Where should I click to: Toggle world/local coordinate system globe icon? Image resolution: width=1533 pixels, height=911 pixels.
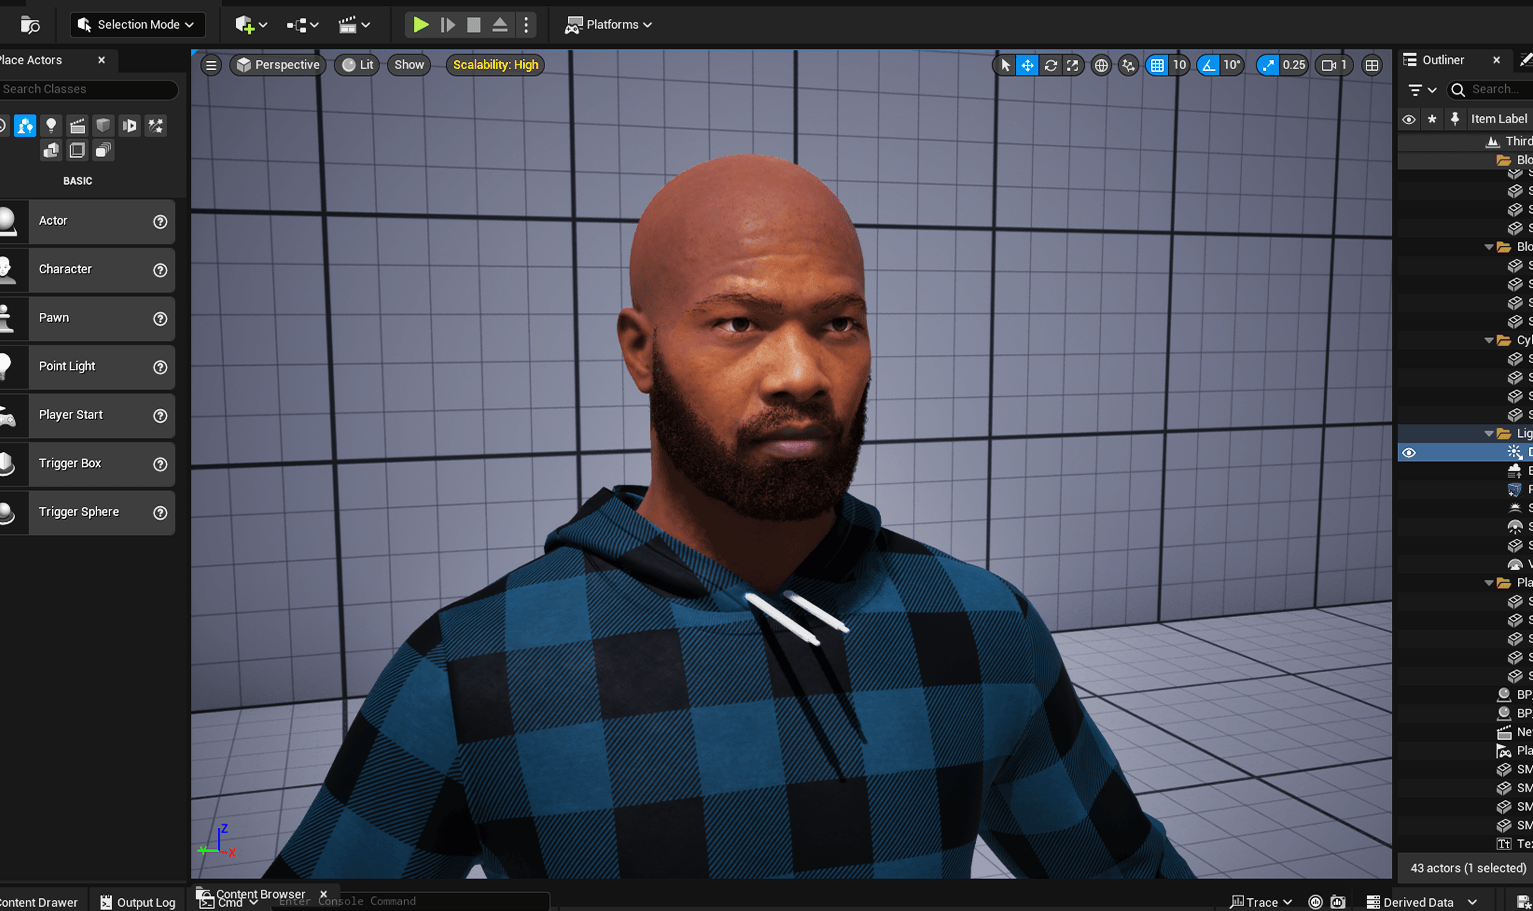pyautogui.click(x=1101, y=65)
